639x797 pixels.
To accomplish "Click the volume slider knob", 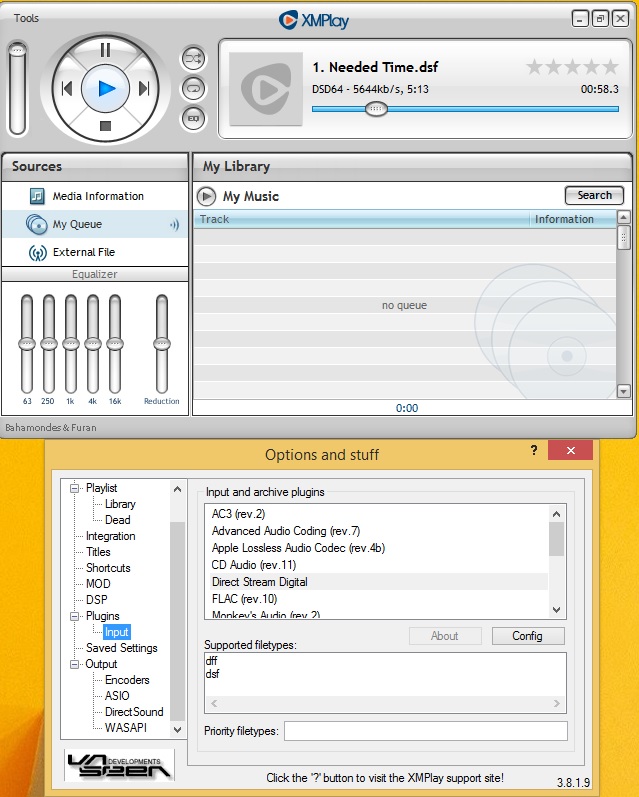I will pyautogui.click(x=18, y=50).
